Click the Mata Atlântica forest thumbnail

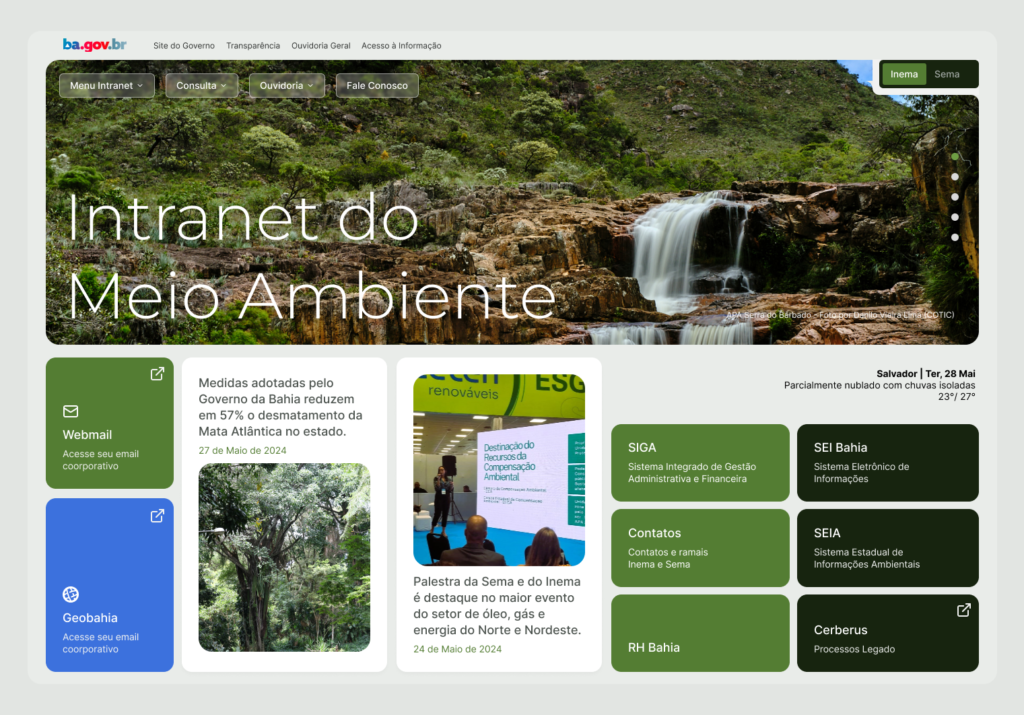284,557
